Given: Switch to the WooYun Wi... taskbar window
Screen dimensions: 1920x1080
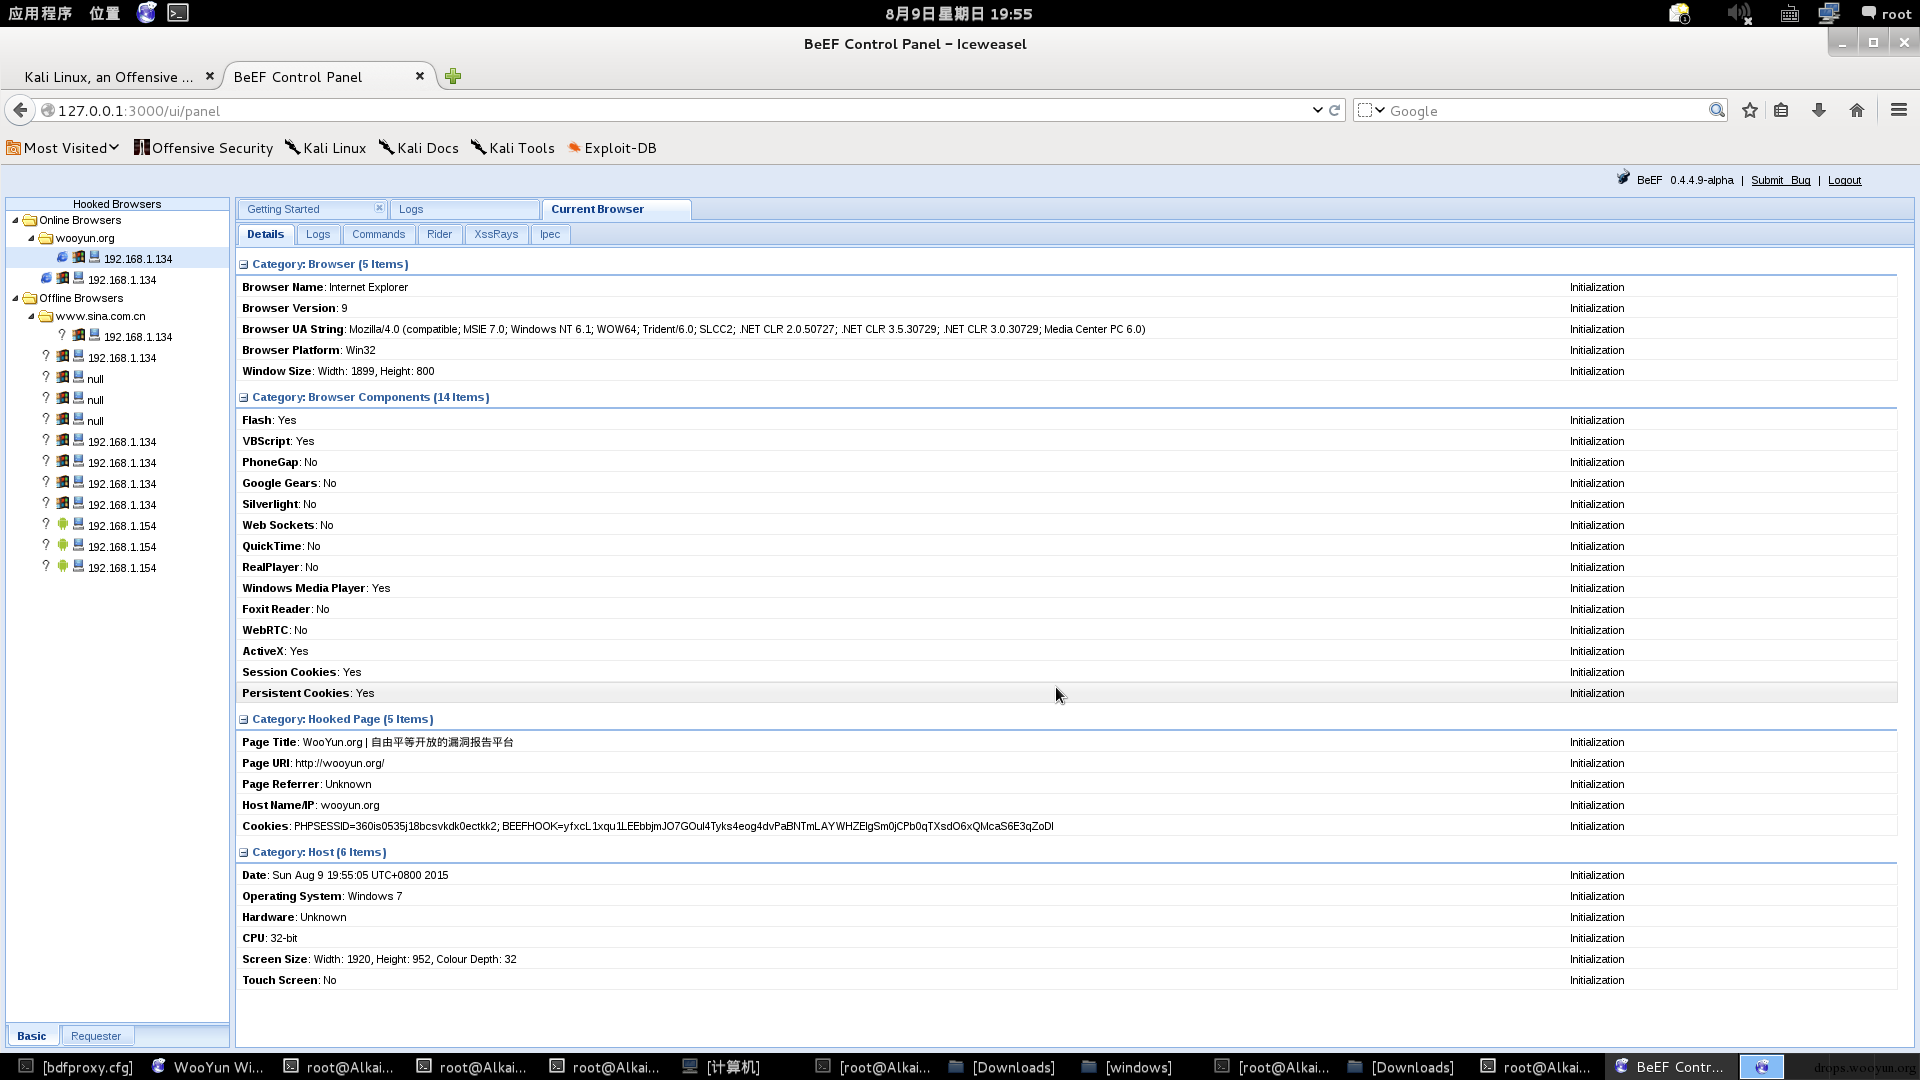Looking at the screenshot, I should coord(208,1067).
